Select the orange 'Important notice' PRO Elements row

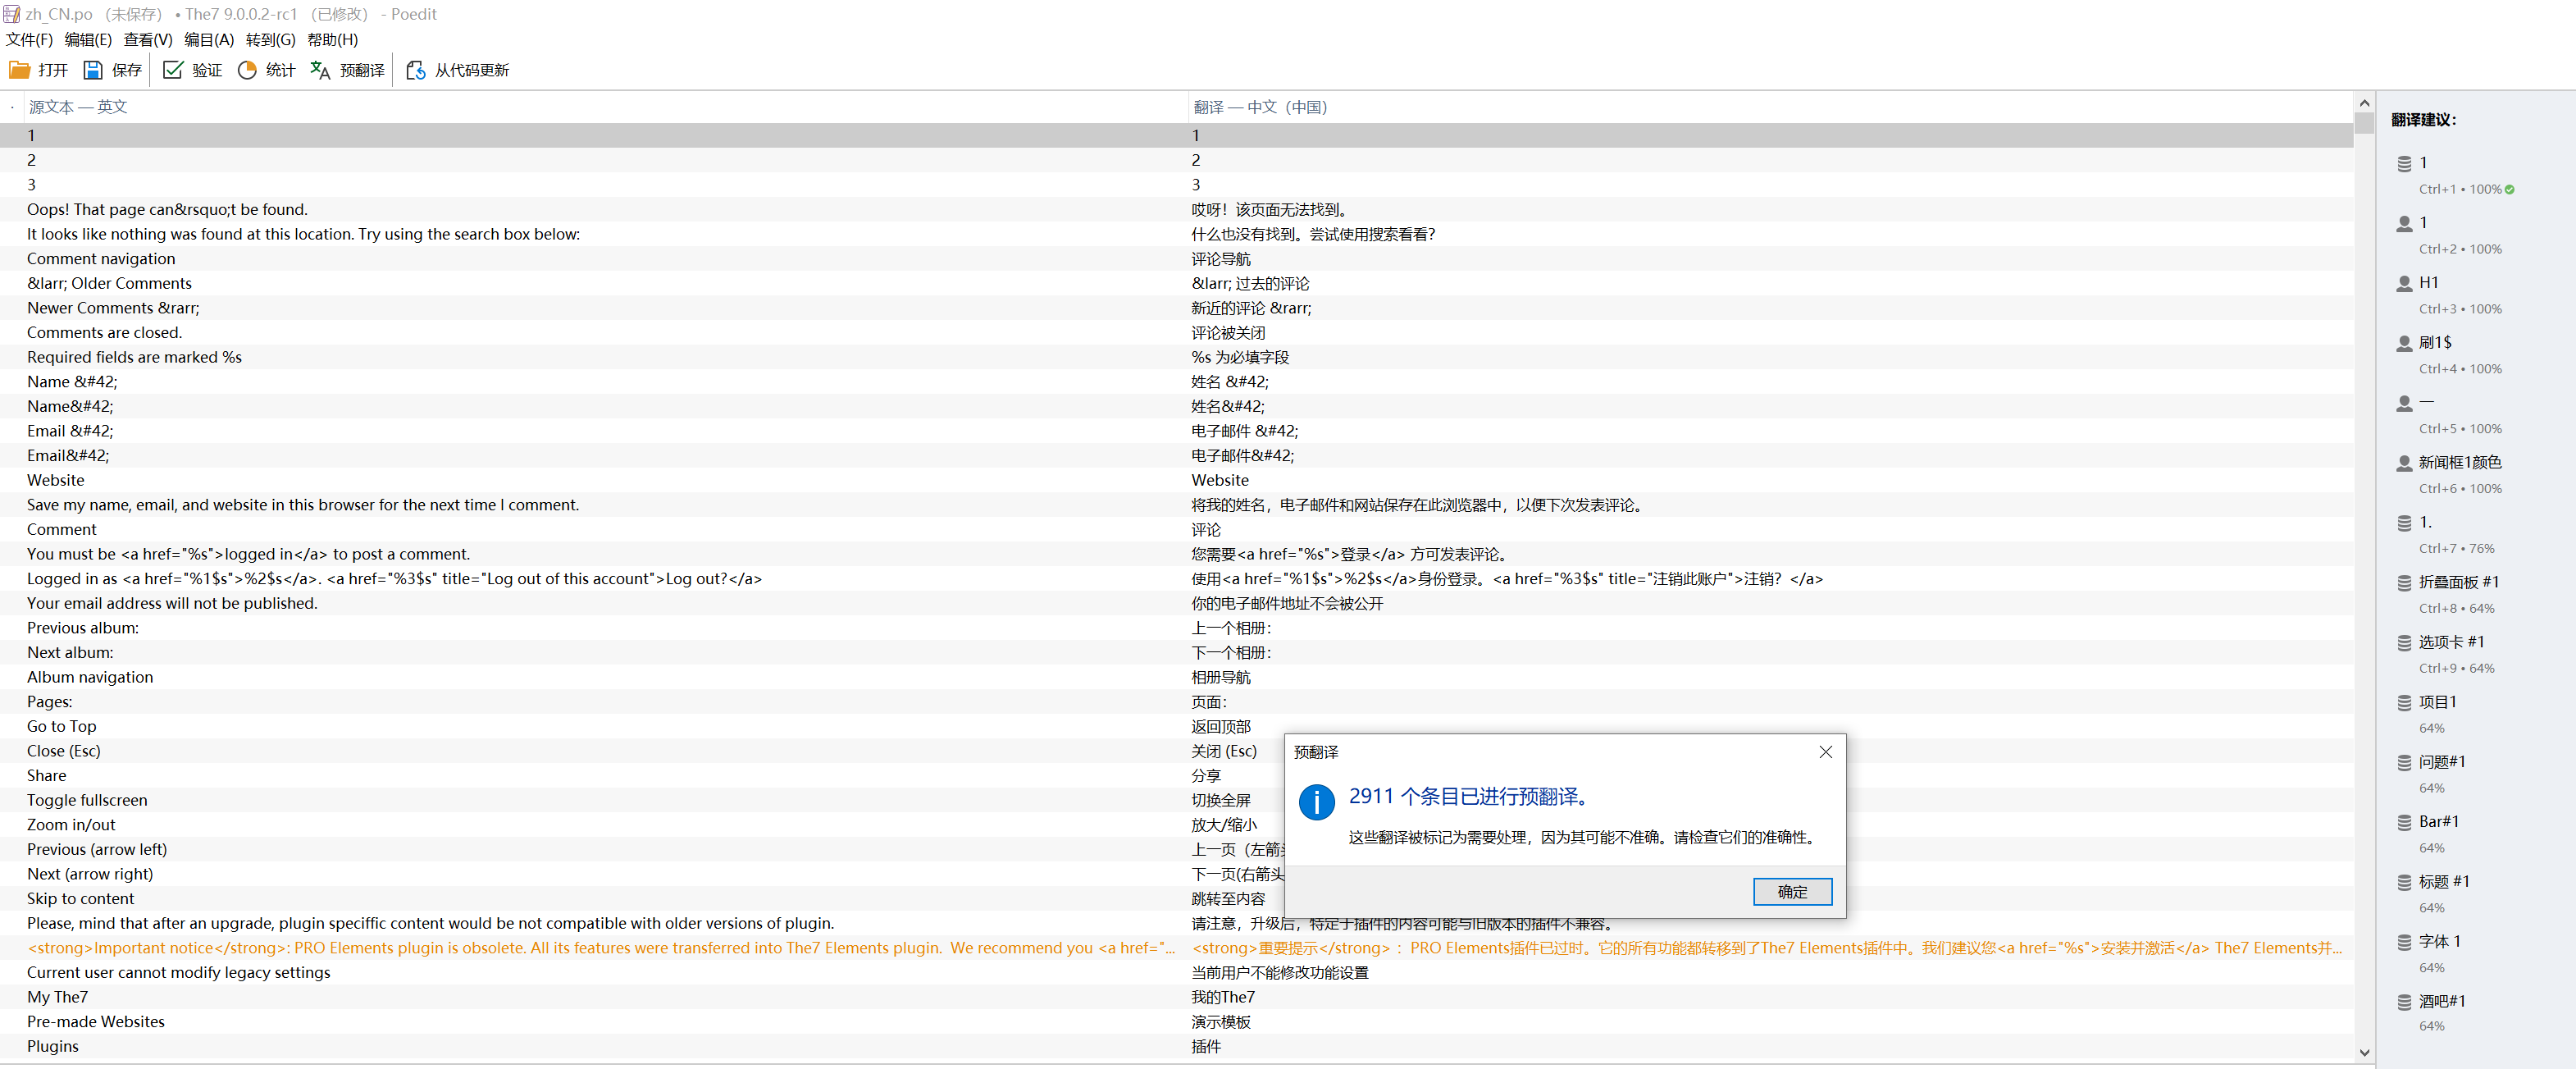(x=600, y=948)
